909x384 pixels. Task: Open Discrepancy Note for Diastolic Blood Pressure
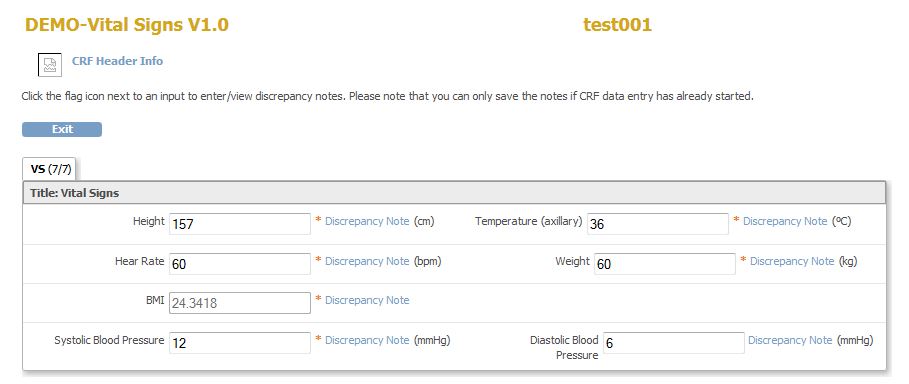tap(790, 340)
